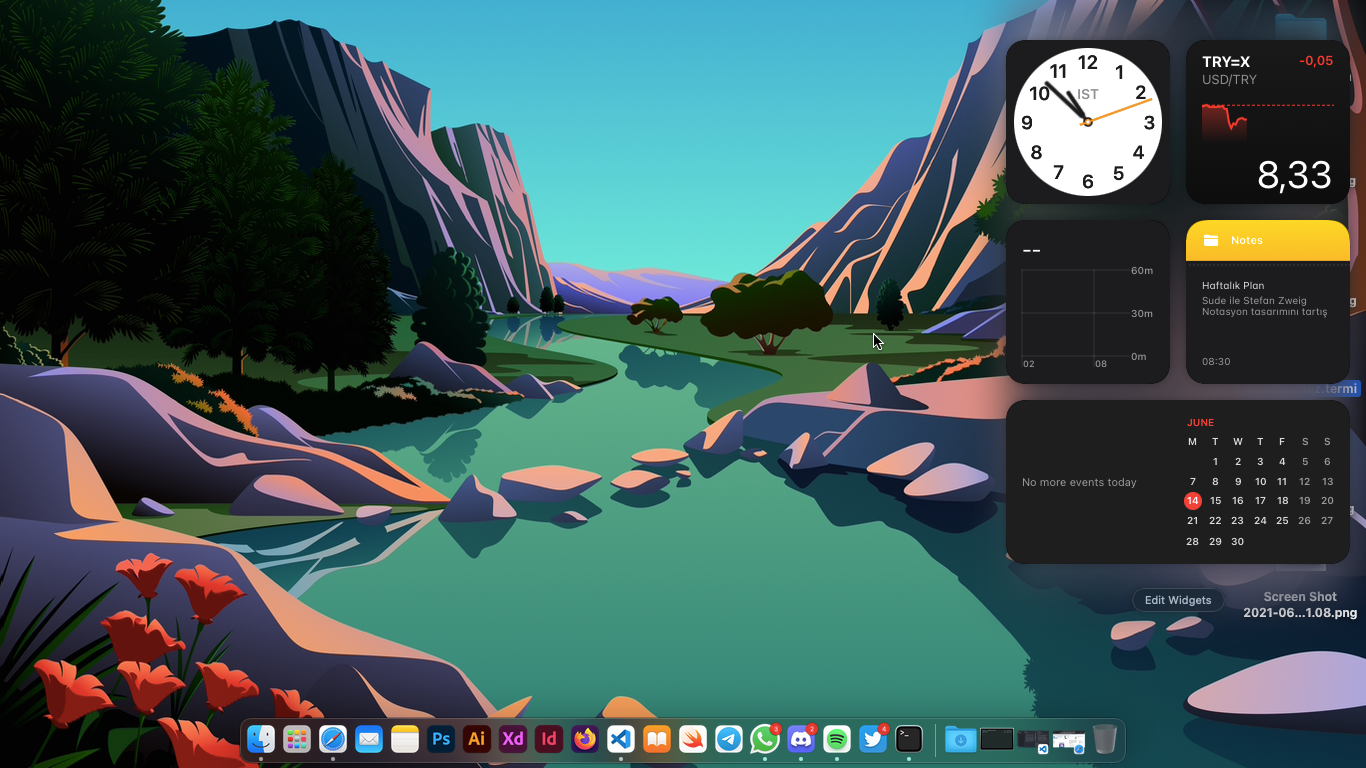The image size is (1366, 768).
Task: Select date 25 in the calendar widget
Action: click(x=1282, y=521)
